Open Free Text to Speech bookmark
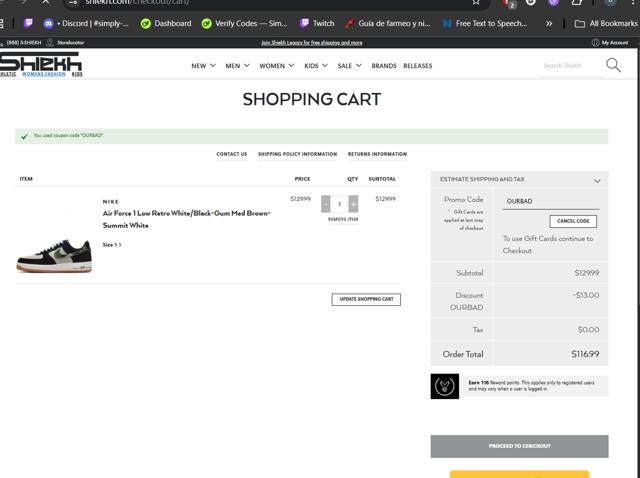The image size is (640, 478). (485, 23)
